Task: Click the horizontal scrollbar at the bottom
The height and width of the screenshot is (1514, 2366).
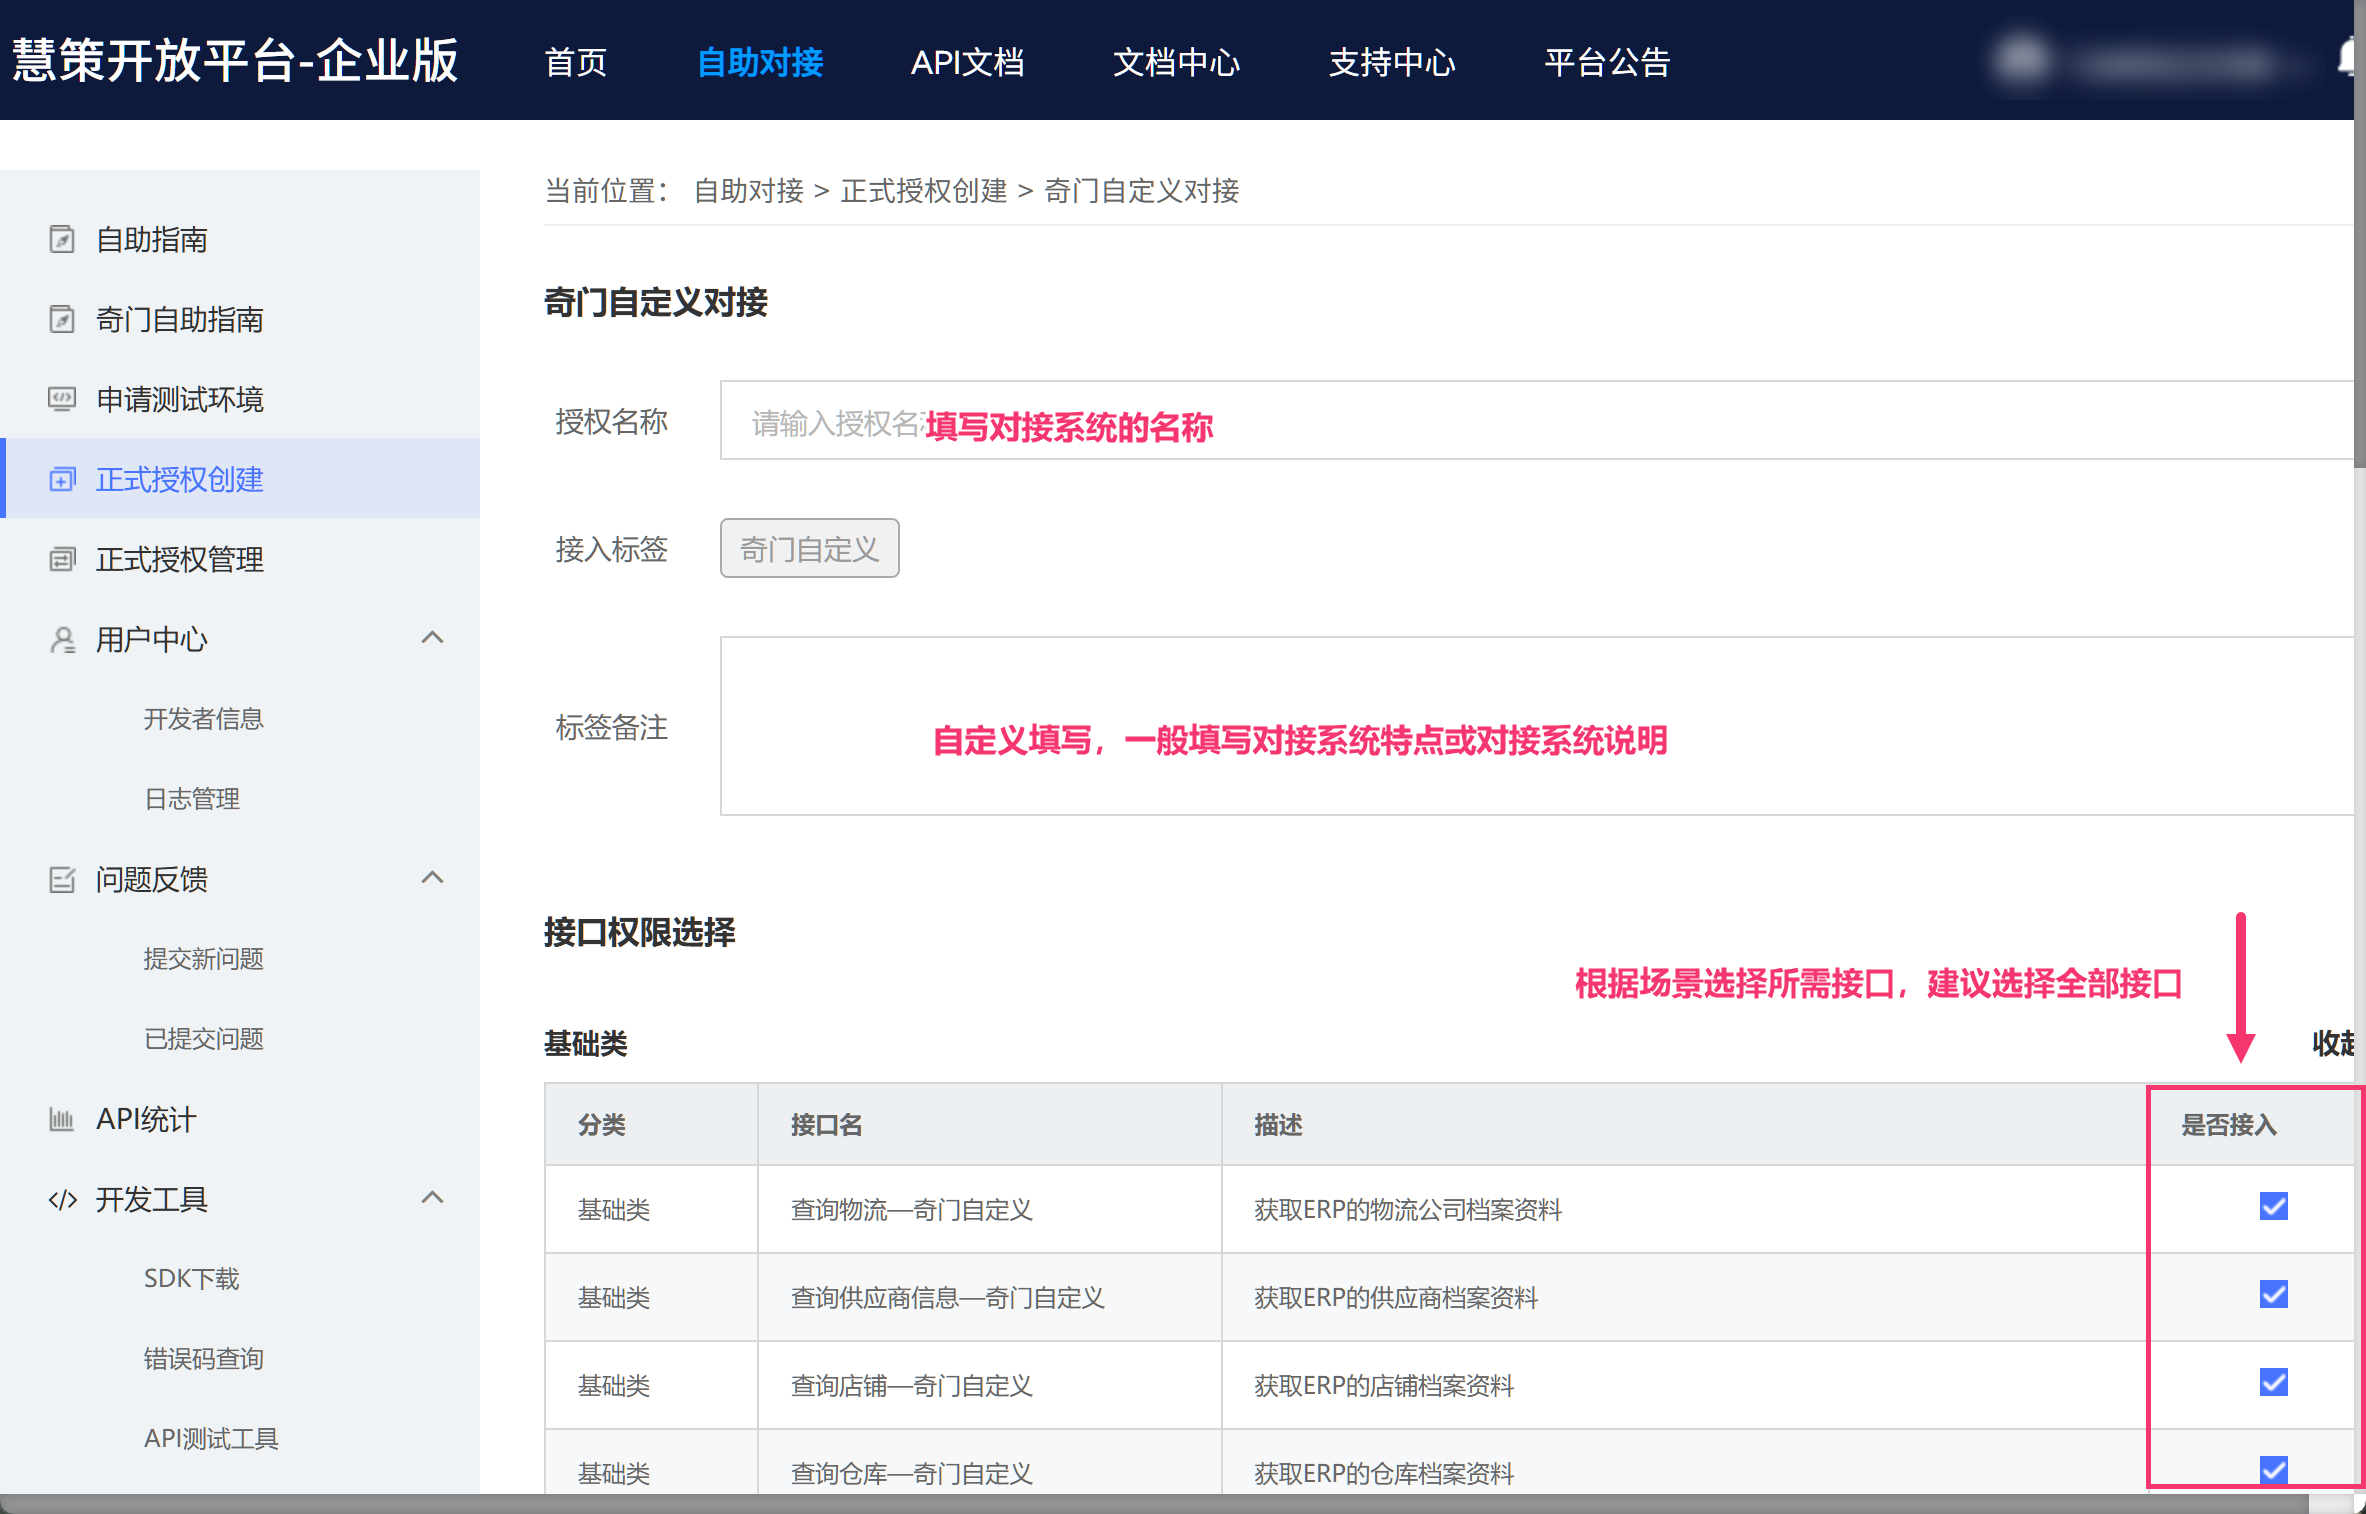Action: click(1150, 1504)
